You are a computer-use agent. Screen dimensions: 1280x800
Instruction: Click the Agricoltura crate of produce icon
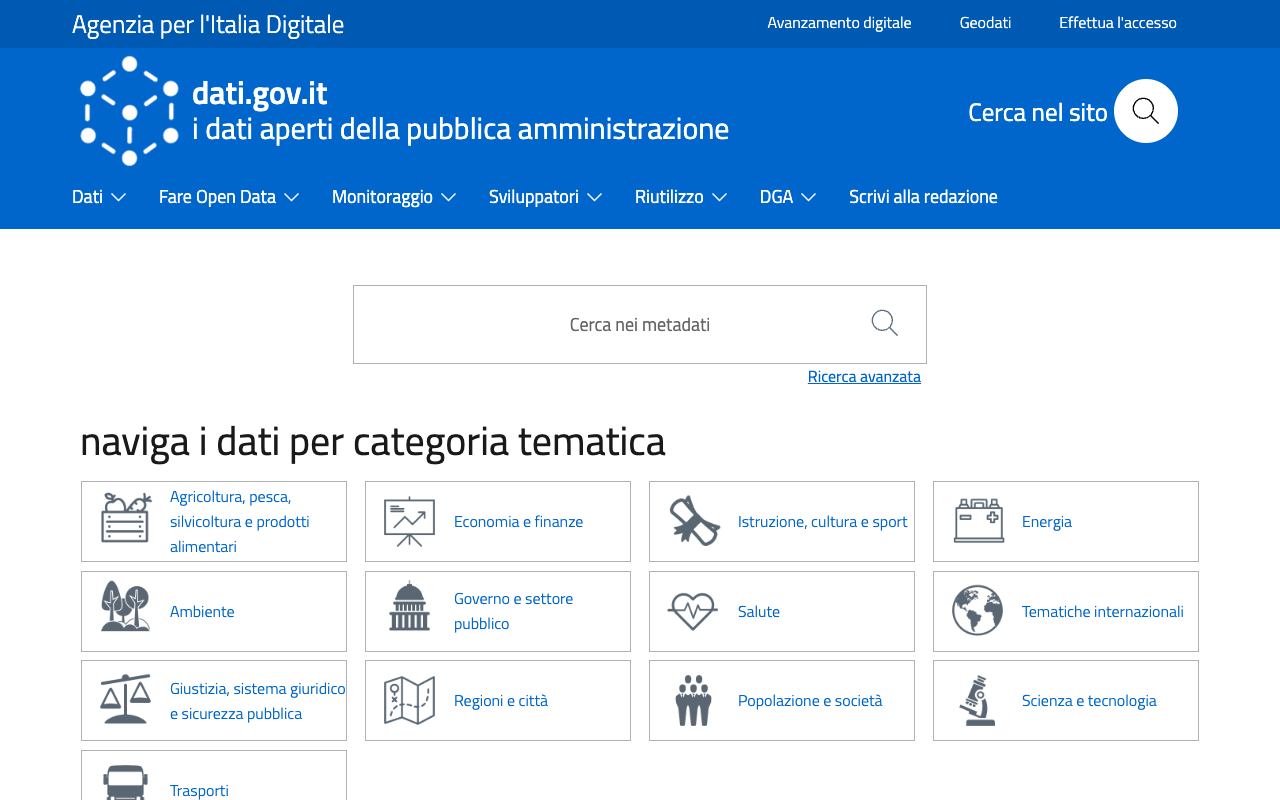pyautogui.click(x=125, y=518)
